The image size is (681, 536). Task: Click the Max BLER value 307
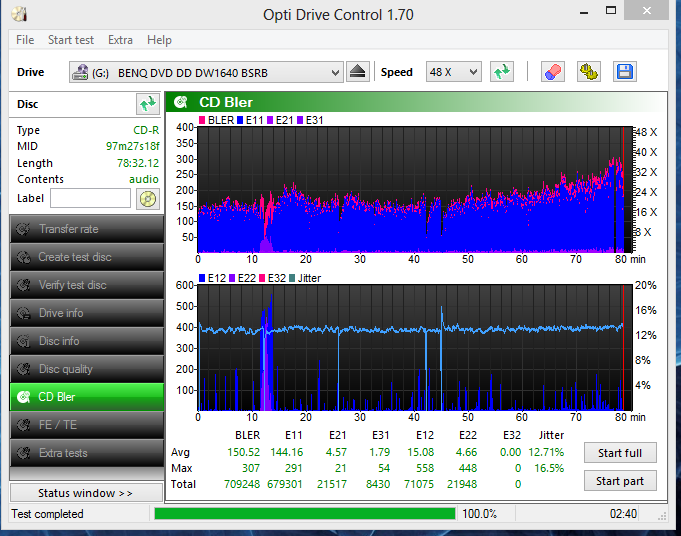pyautogui.click(x=251, y=468)
